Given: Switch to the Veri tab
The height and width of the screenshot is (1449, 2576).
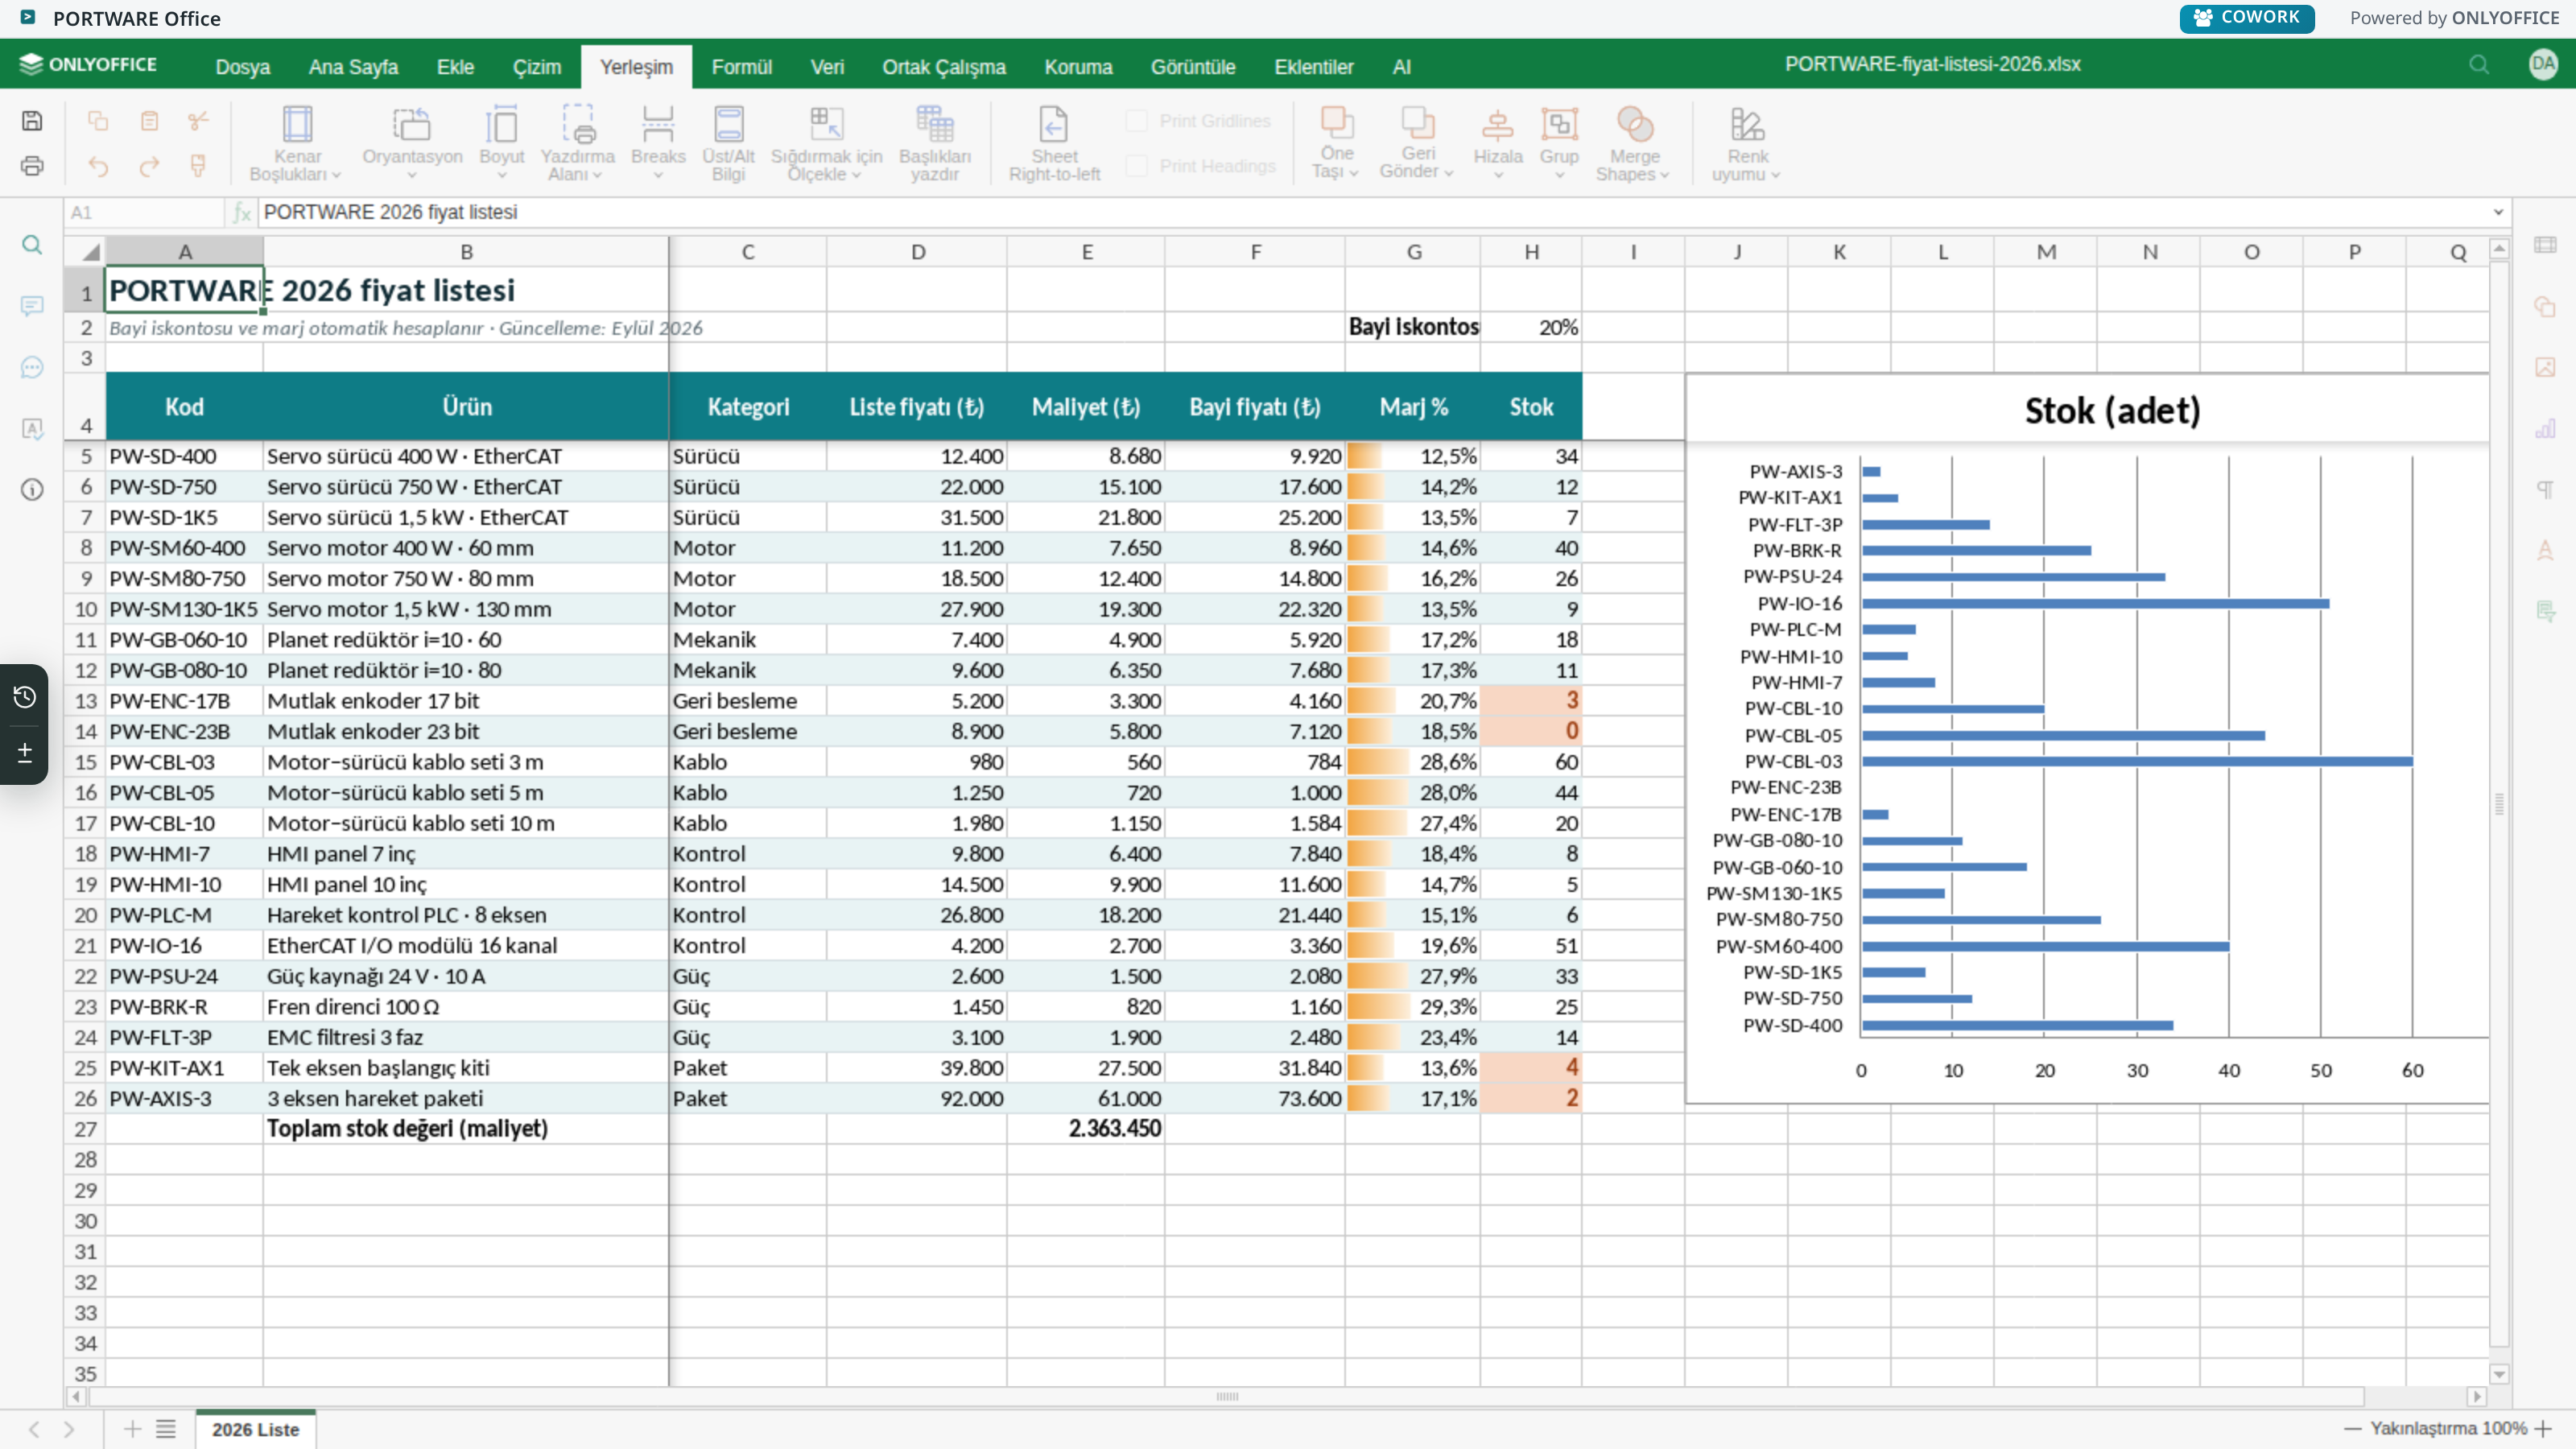Looking at the screenshot, I should pos(827,67).
